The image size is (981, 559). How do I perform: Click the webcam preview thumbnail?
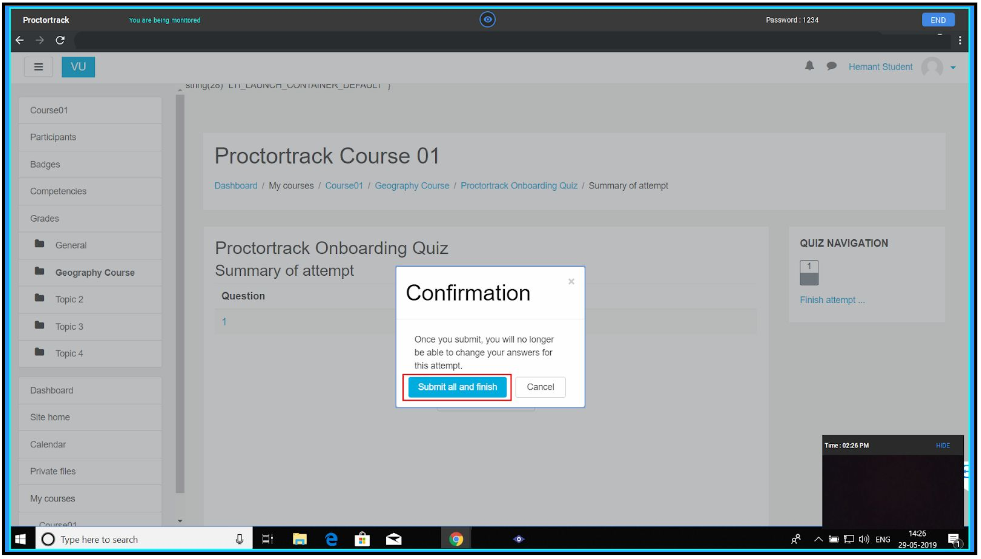[893, 491]
